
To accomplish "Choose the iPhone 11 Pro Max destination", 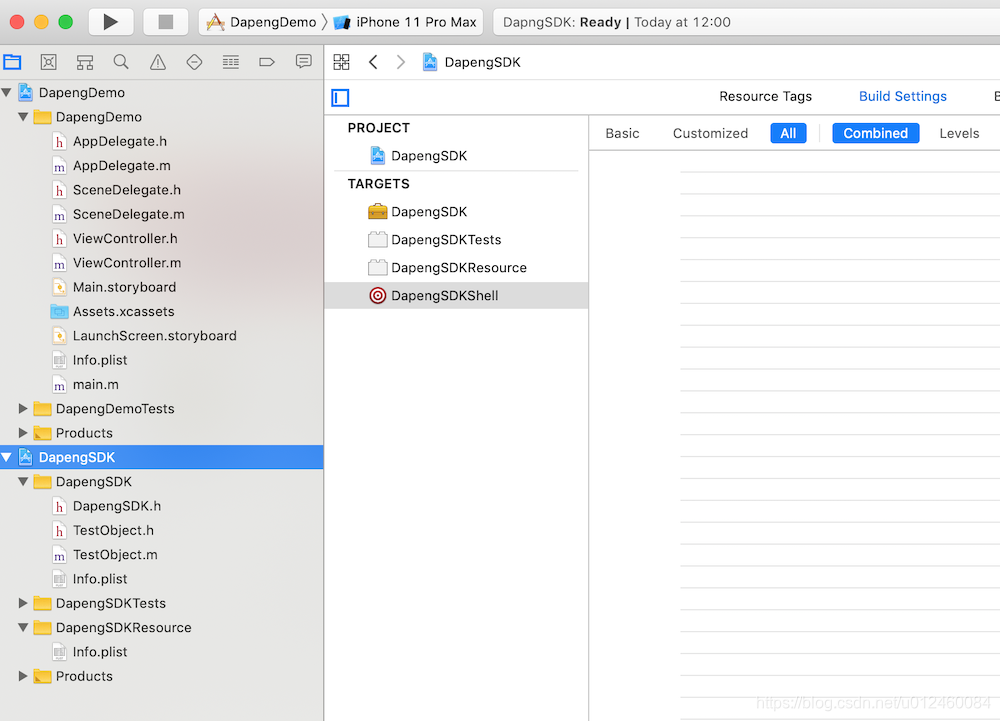I will (x=406, y=22).
